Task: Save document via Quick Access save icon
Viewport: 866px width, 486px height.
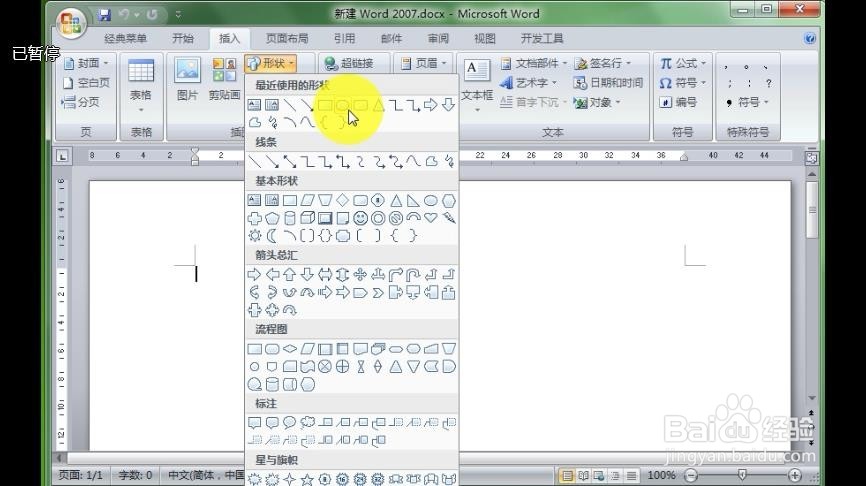Action: coord(104,15)
